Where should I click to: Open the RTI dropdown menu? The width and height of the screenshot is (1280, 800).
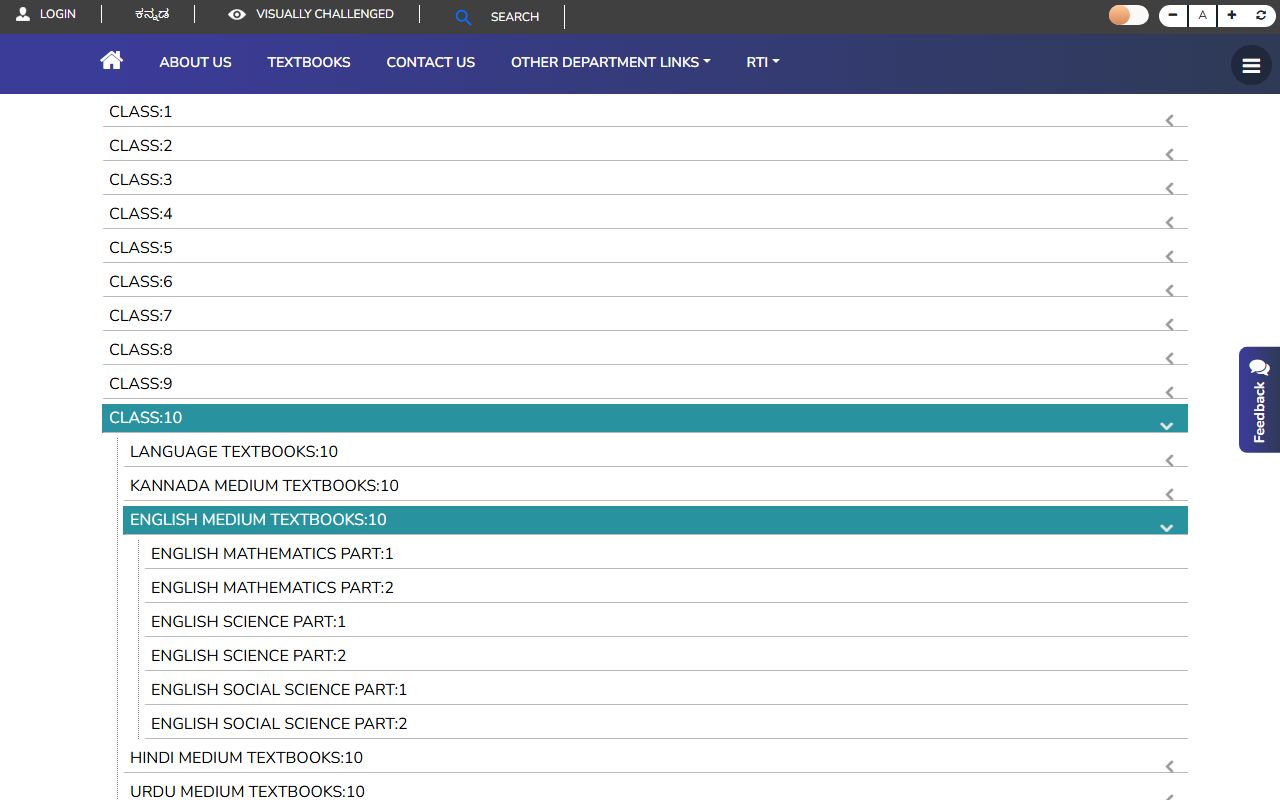coord(762,62)
